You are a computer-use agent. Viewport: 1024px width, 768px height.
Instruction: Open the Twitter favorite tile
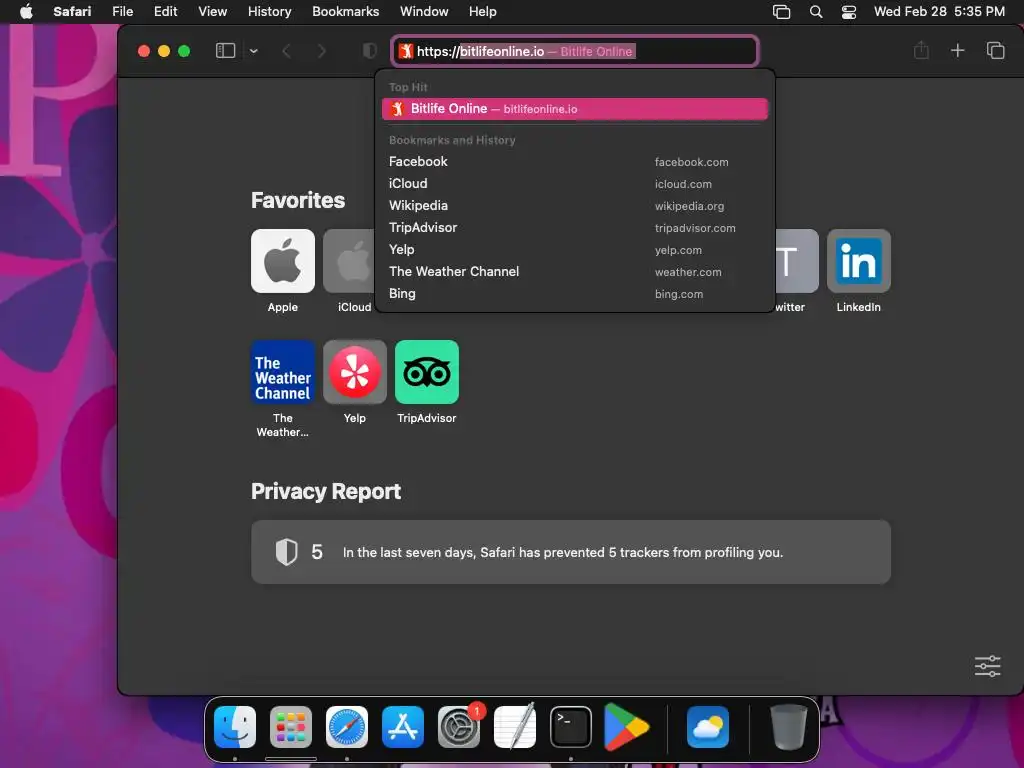[x=797, y=261]
